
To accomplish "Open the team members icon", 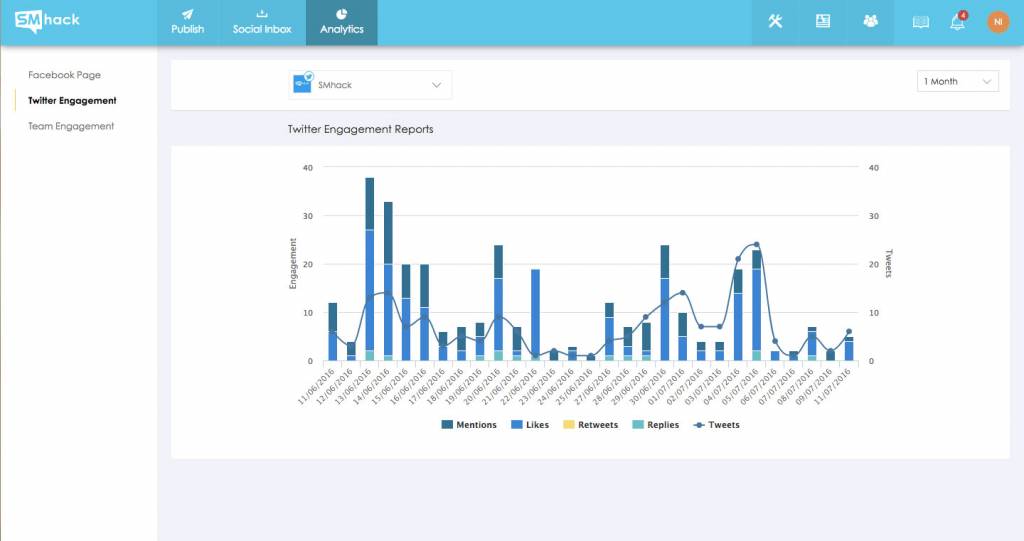I will [871, 21].
